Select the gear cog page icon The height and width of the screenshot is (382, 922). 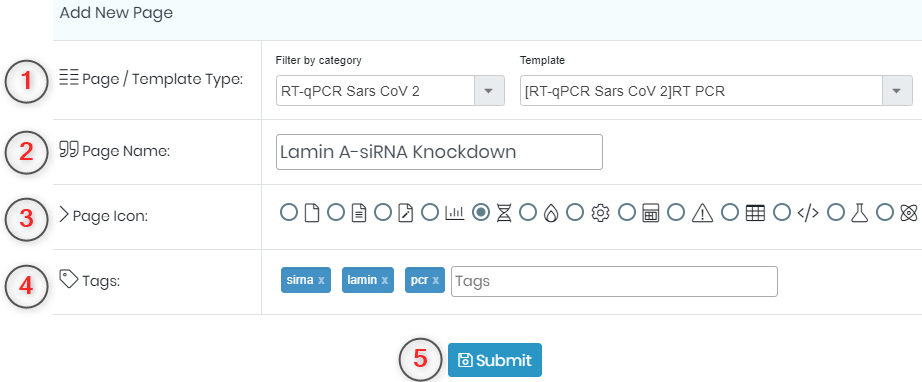pos(600,213)
